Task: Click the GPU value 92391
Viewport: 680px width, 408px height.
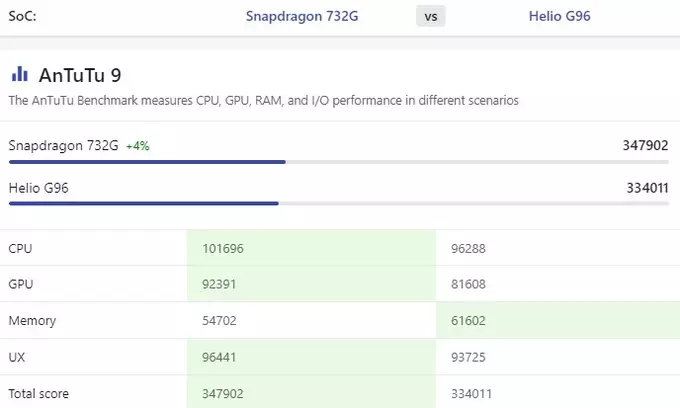Action: pyautogui.click(x=219, y=284)
